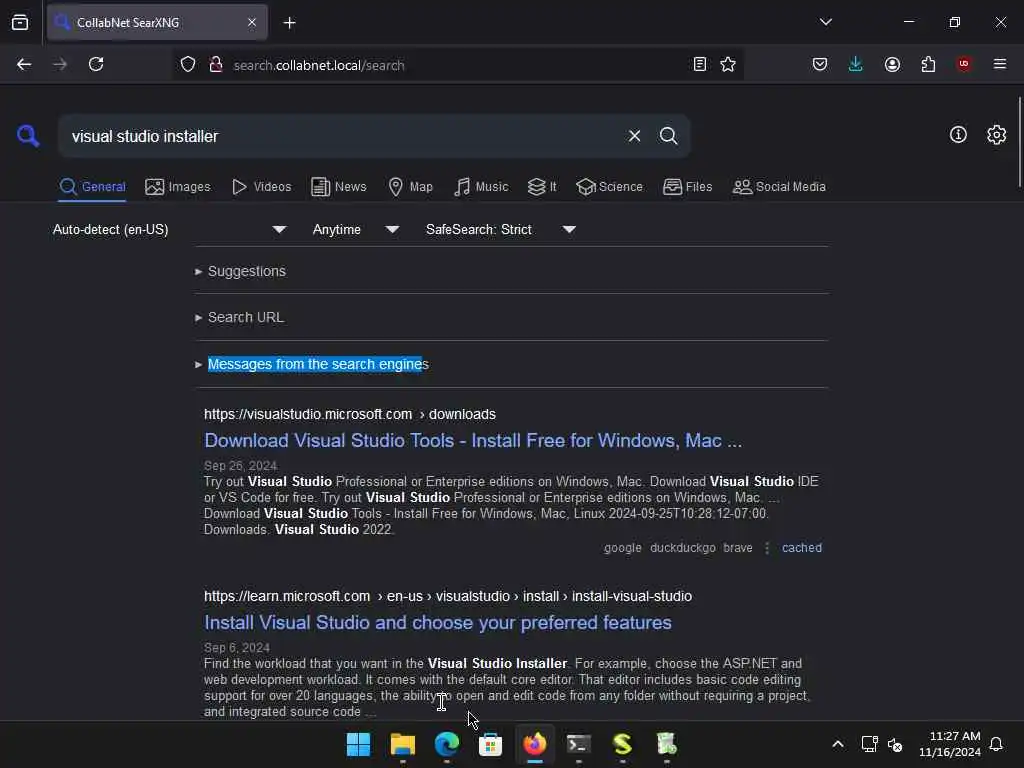List all tabs chevron

tap(825, 22)
